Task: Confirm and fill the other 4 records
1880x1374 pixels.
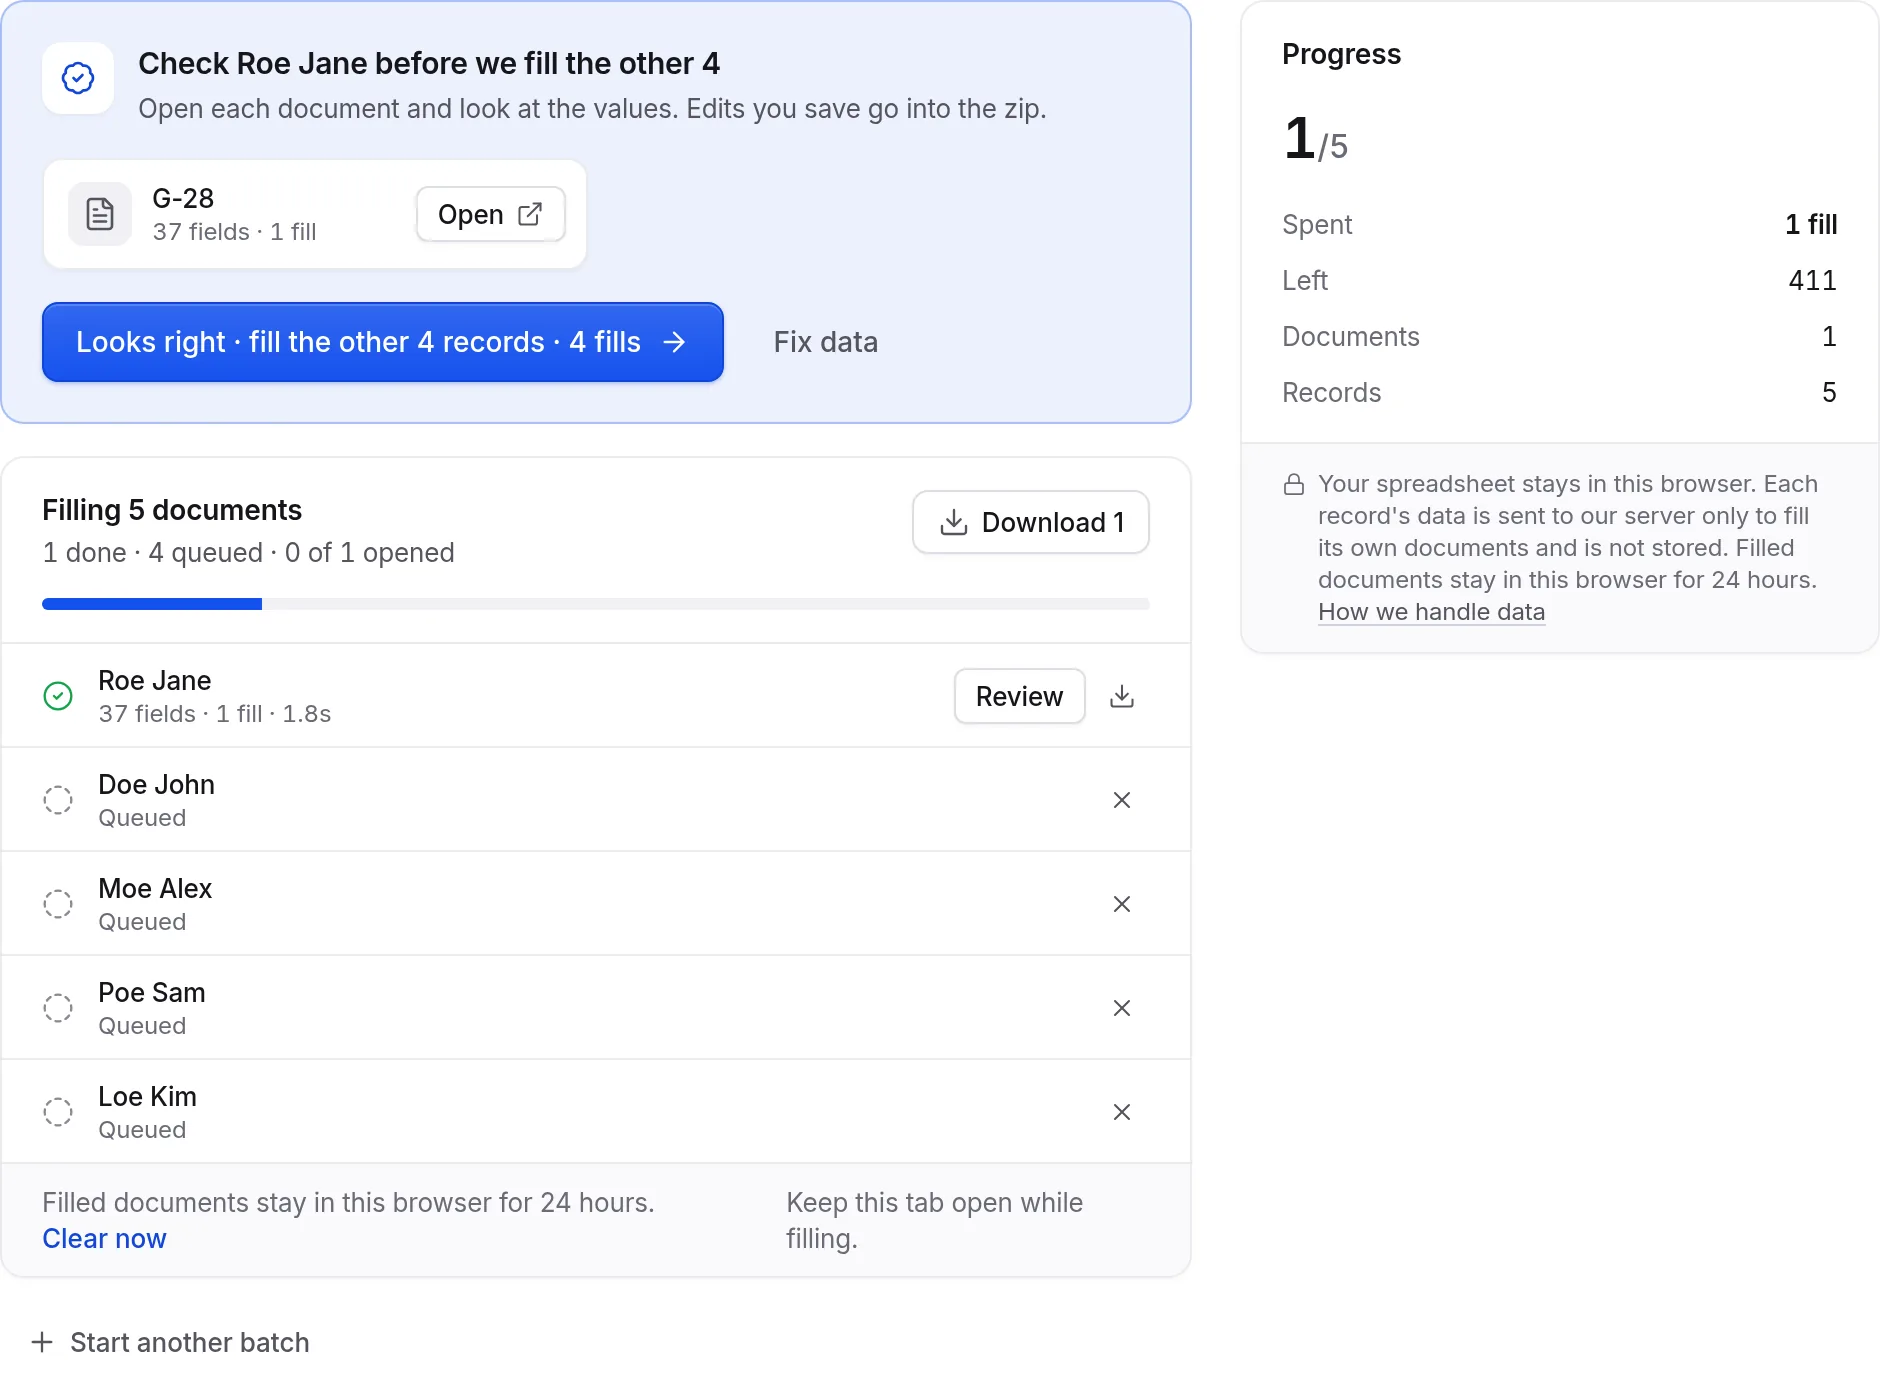Action: click(382, 342)
